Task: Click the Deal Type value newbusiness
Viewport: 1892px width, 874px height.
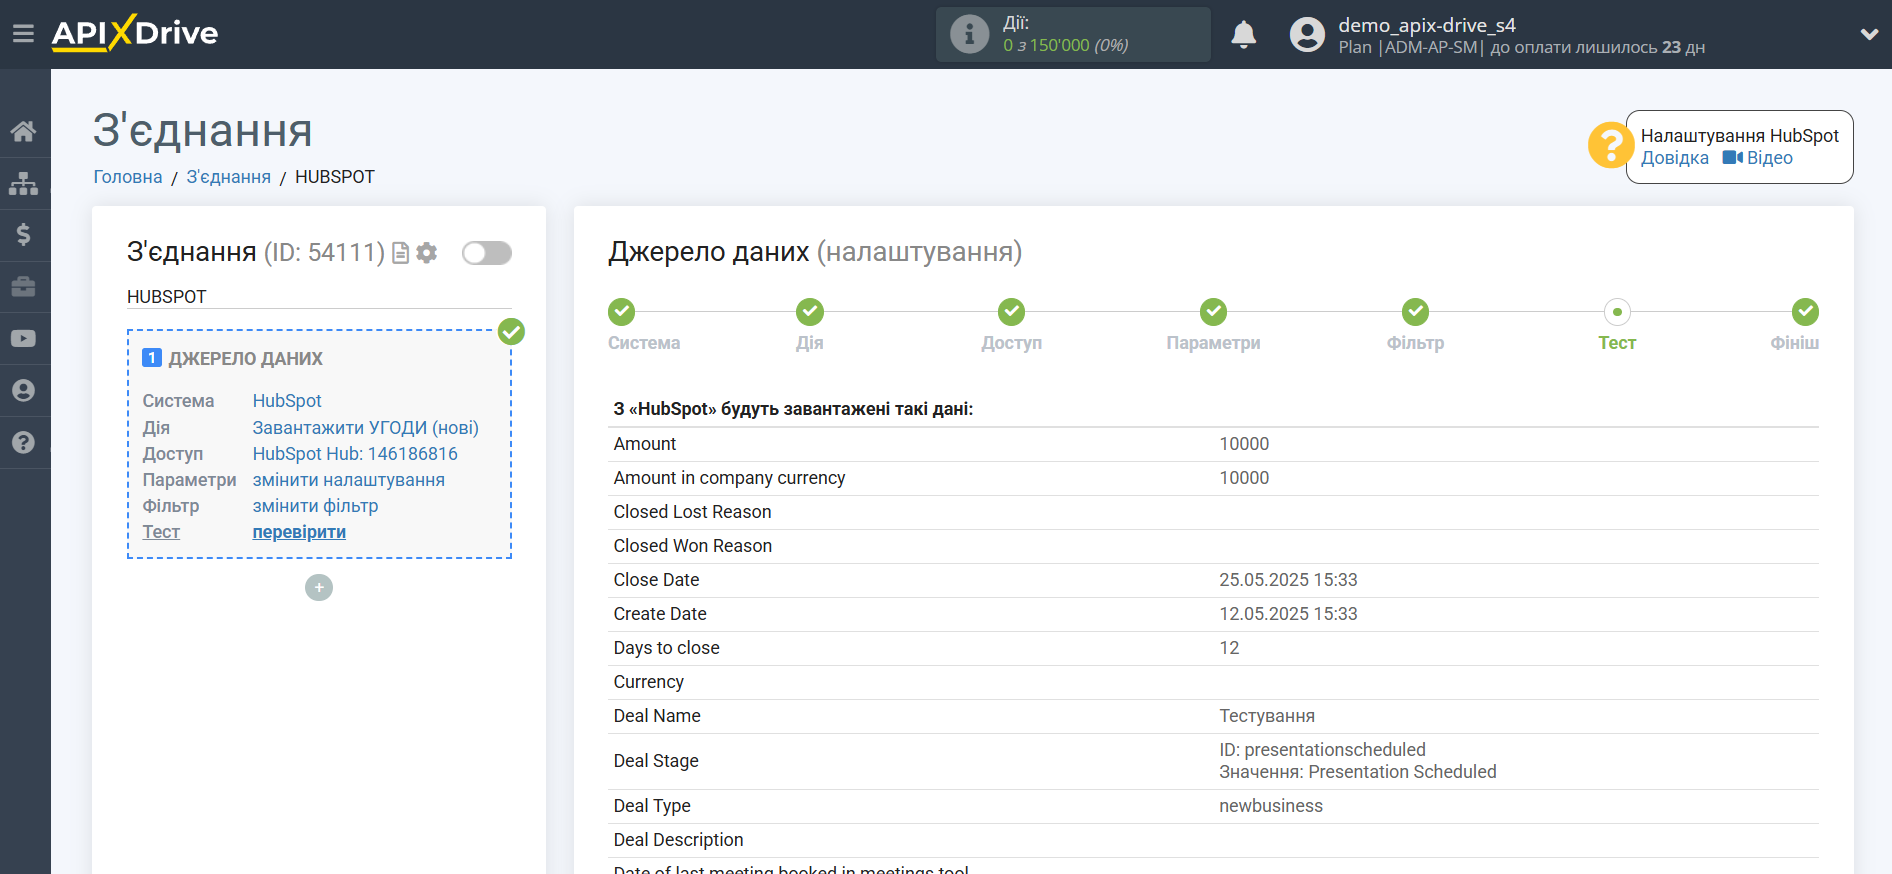Action: pyautogui.click(x=1271, y=806)
